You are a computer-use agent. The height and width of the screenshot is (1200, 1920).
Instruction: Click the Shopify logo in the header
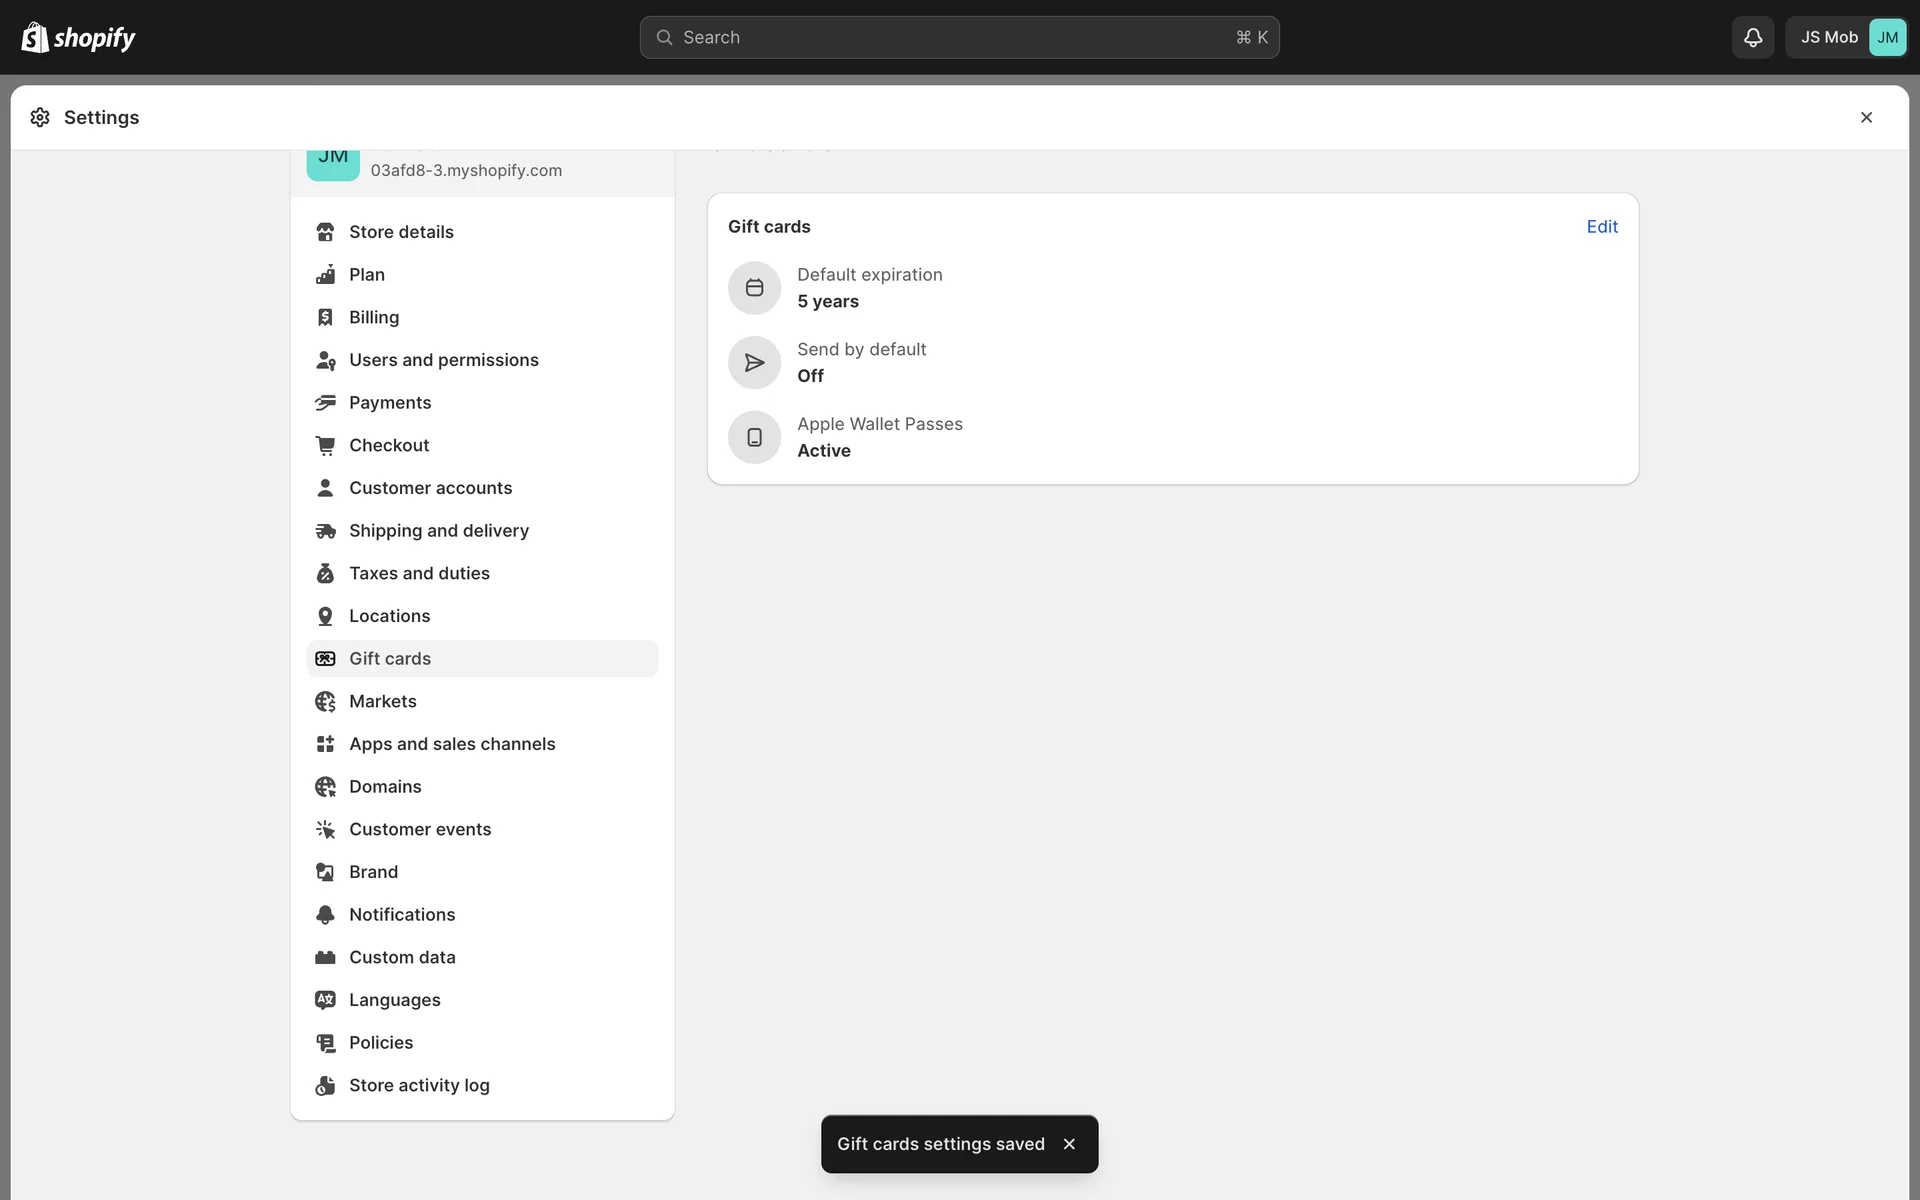coord(78,37)
